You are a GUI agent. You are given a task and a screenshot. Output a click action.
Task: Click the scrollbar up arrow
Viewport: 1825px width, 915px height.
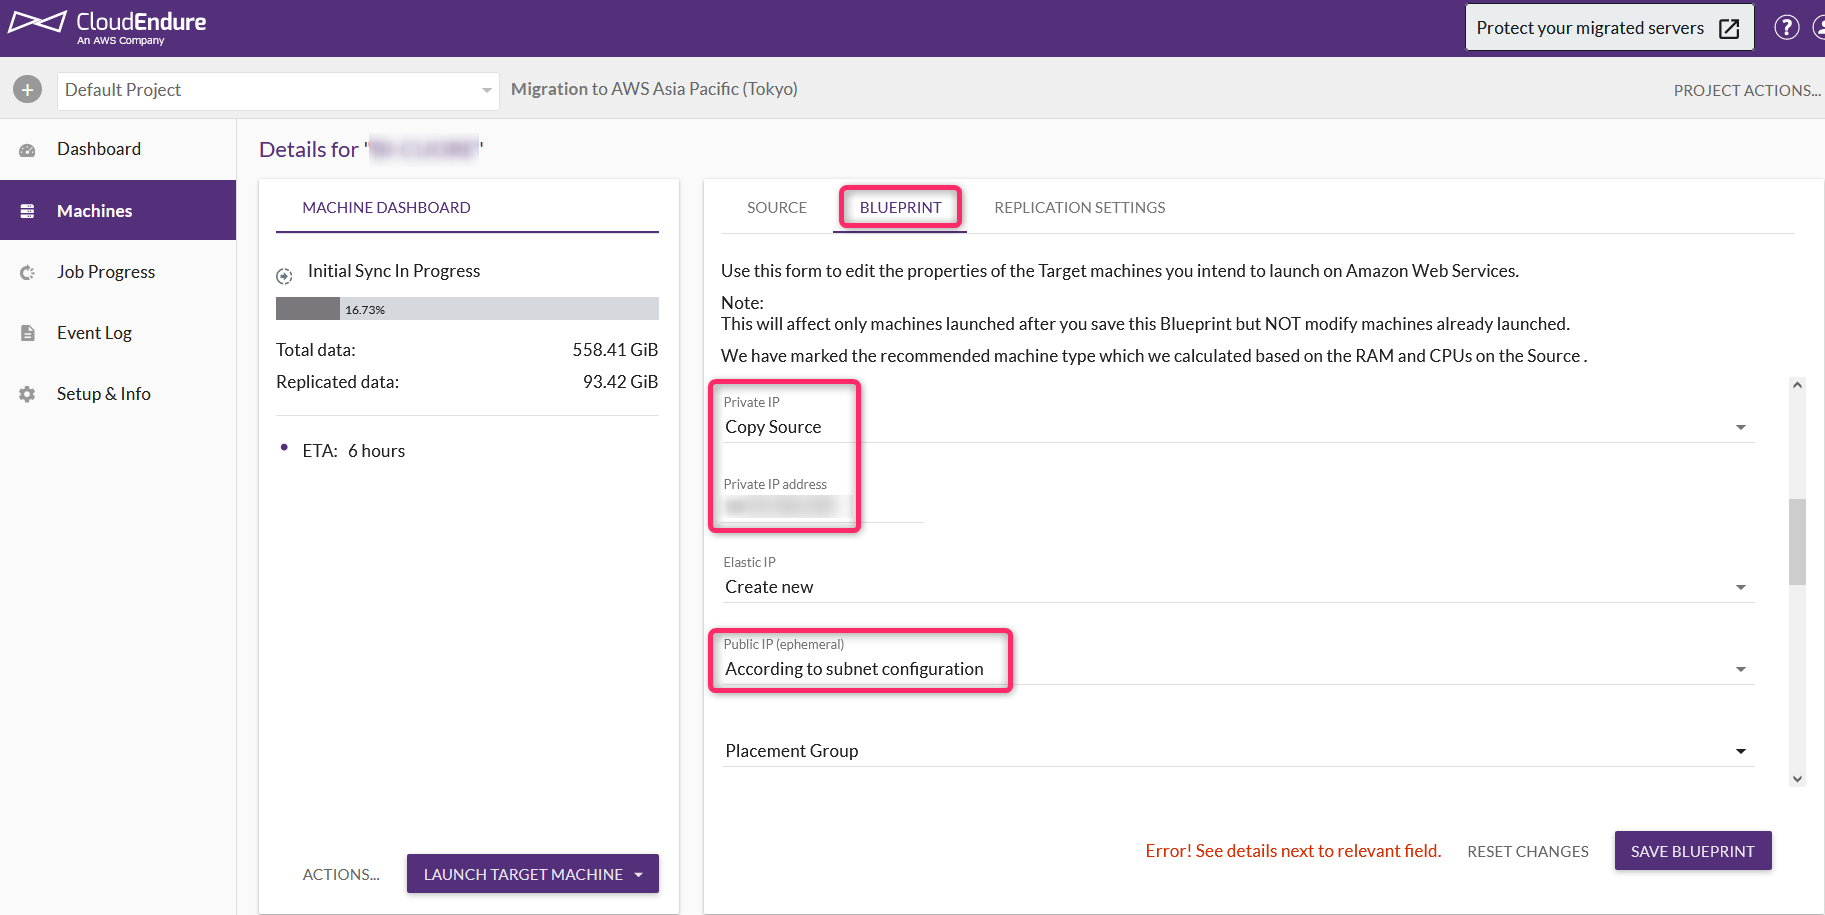pyautogui.click(x=1797, y=385)
